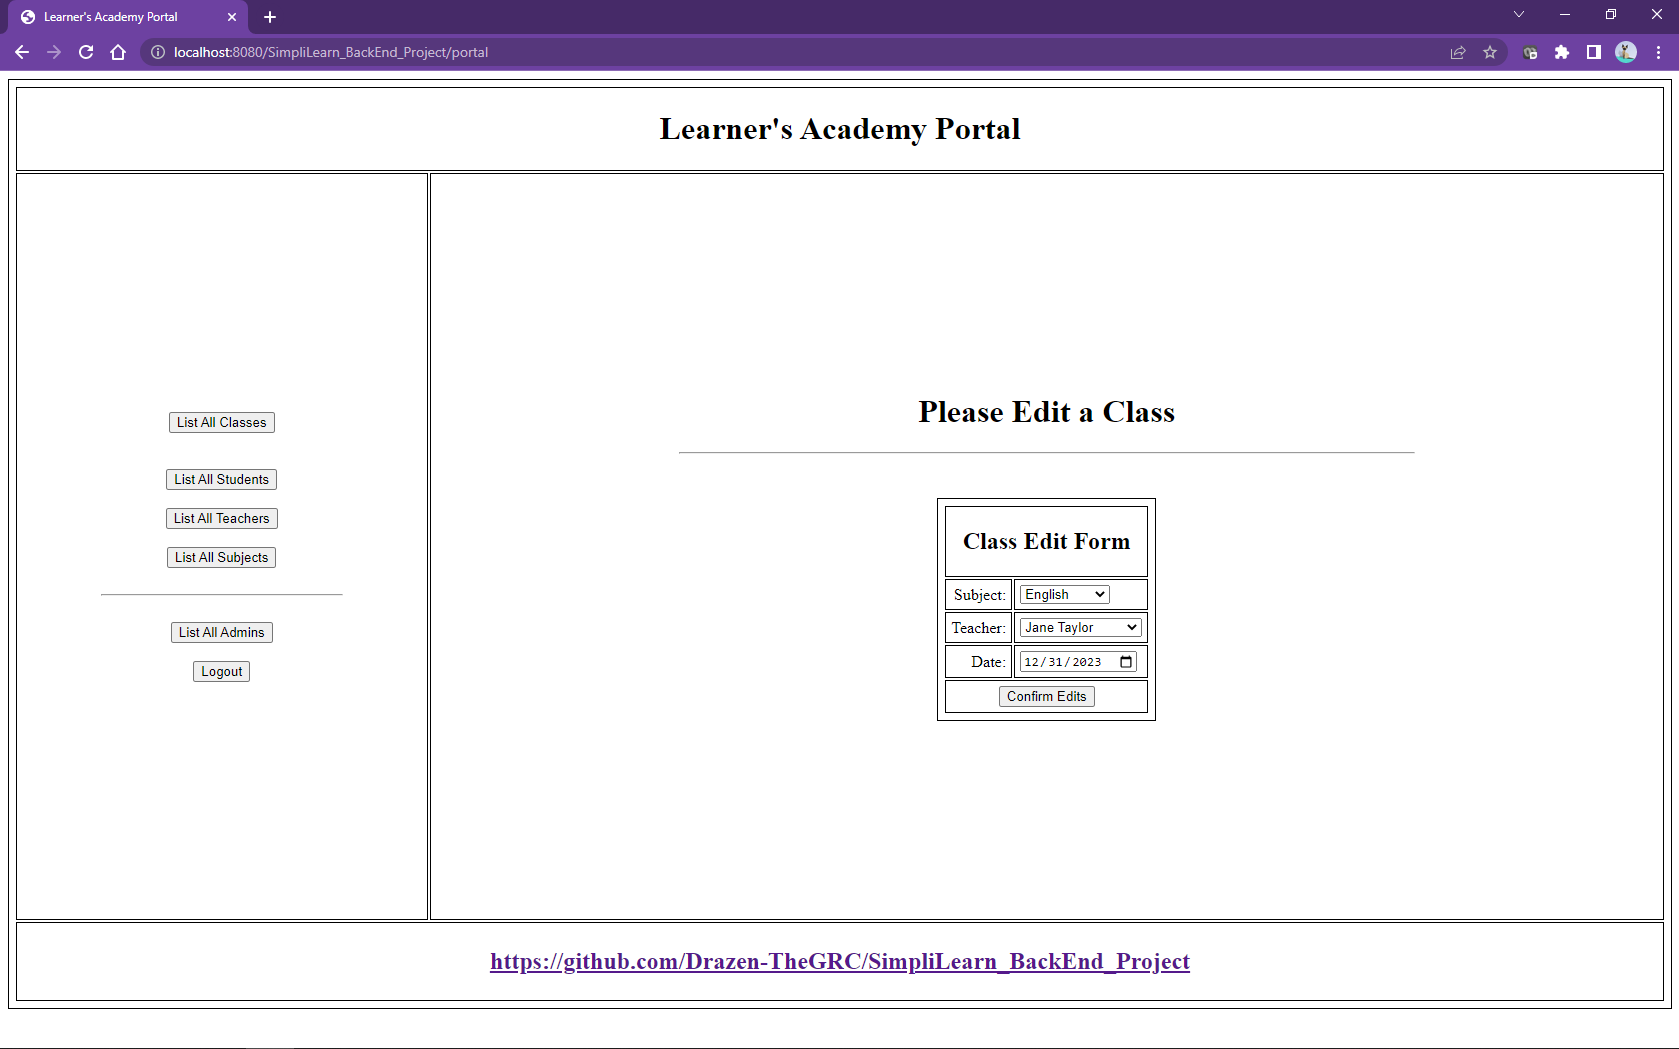Click the Learner's Academy Portal heading
1679x1049 pixels.
[x=839, y=129]
